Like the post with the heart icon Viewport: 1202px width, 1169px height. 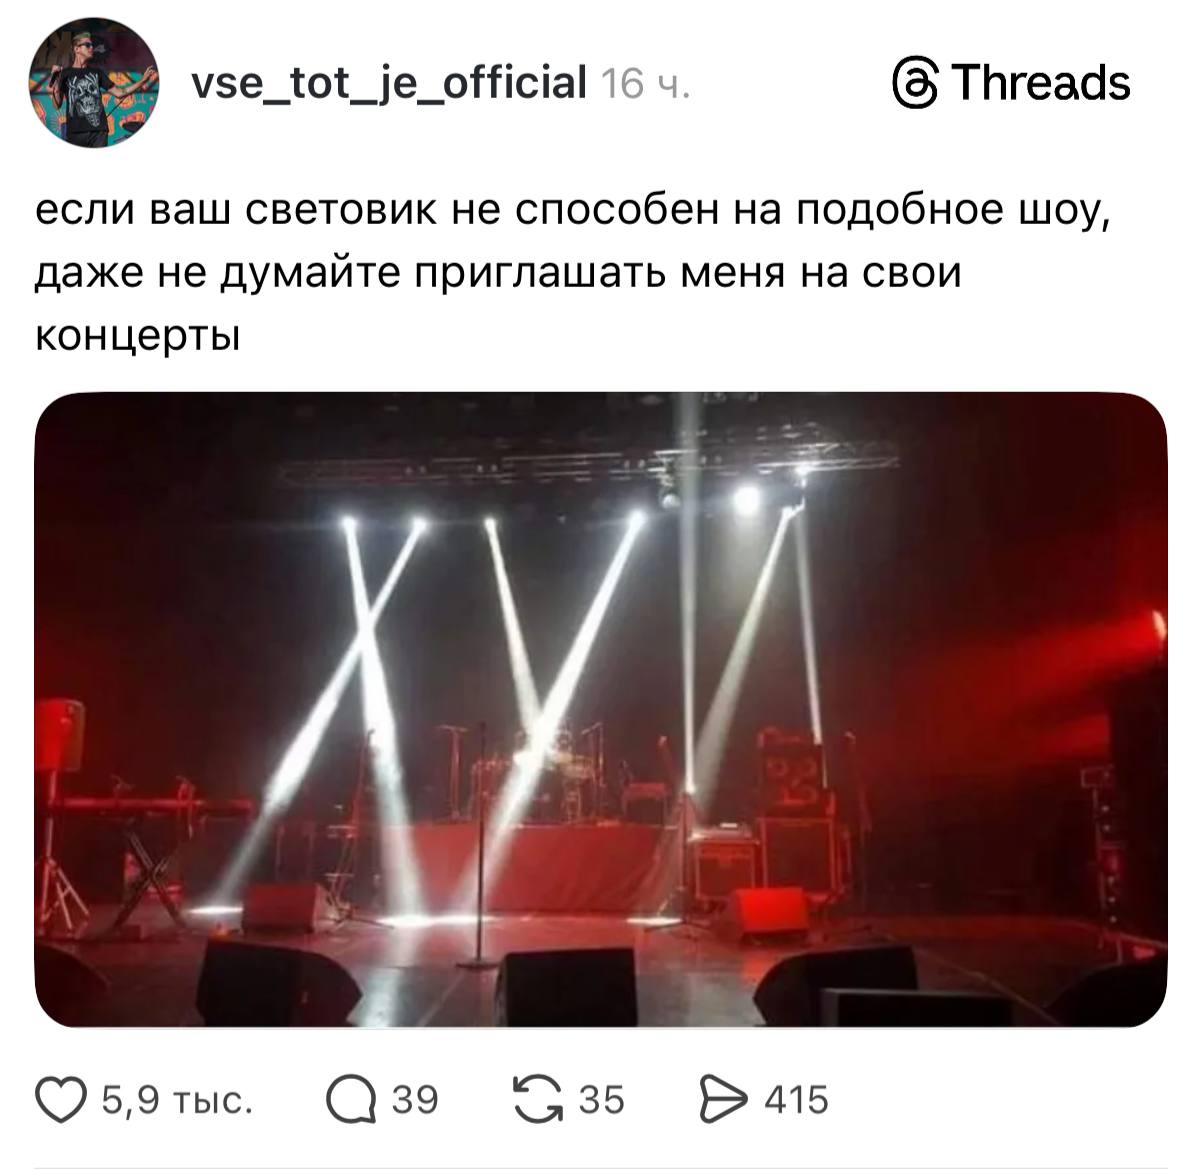[63, 1100]
